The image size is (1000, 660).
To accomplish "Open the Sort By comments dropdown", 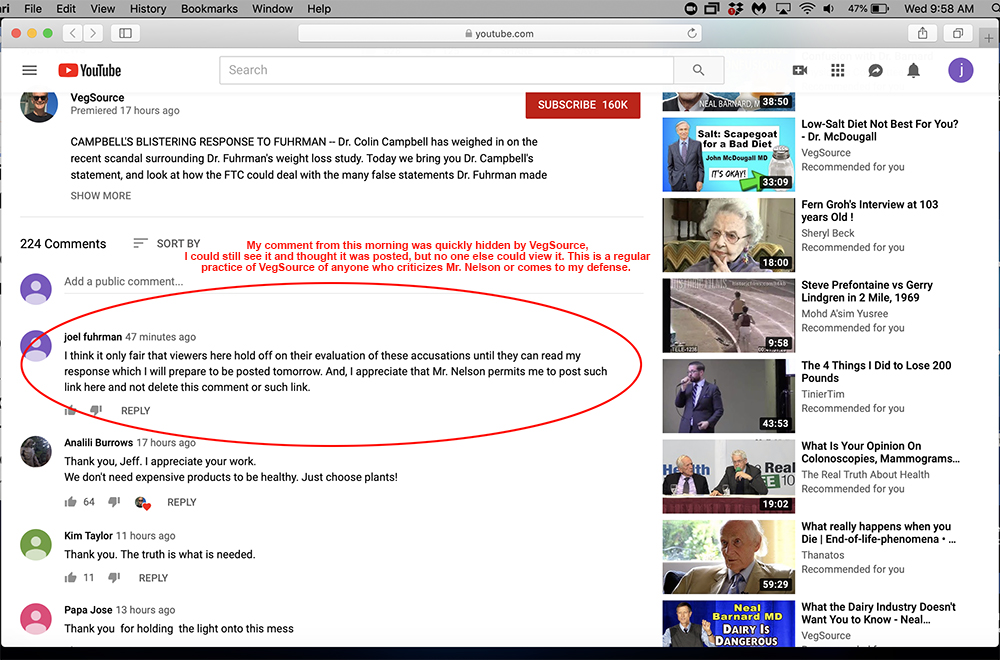I will [x=167, y=243].
